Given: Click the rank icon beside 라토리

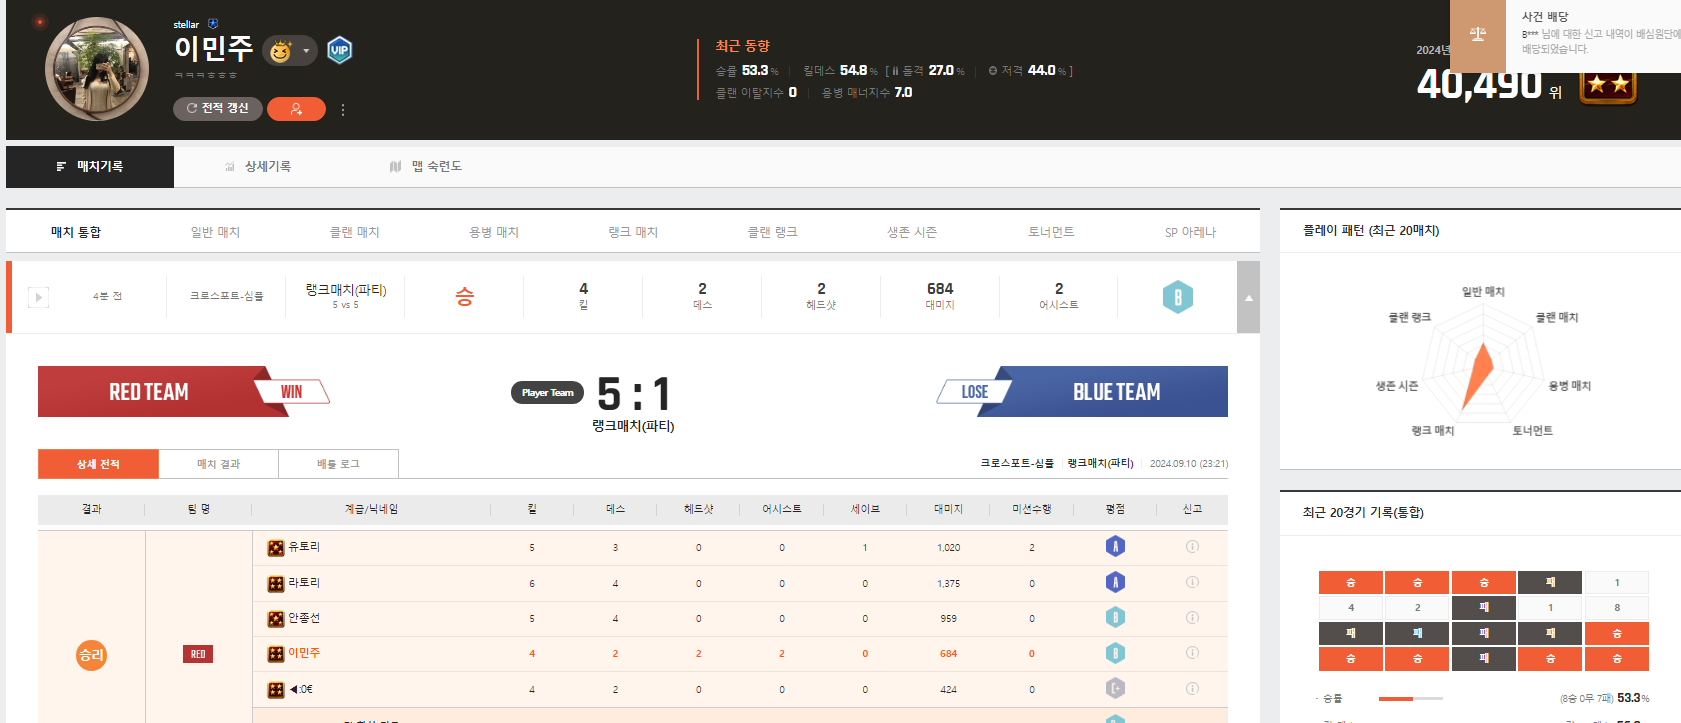Looking at the screenshot, I should point(276,583).
